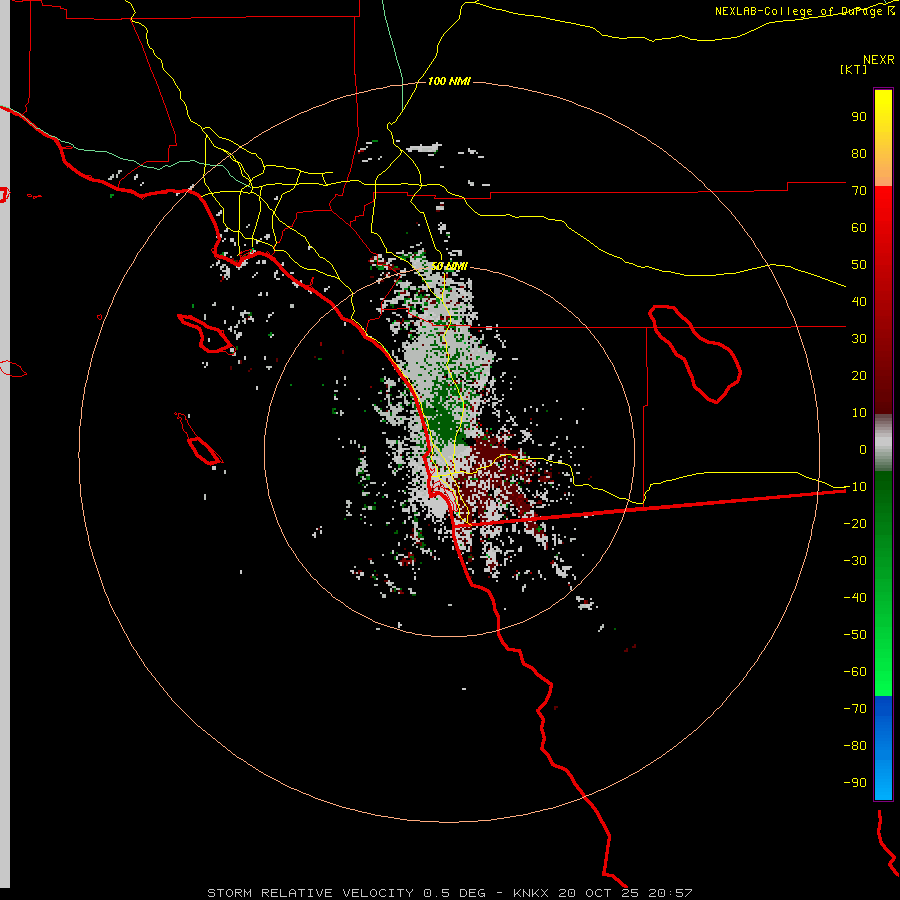This screenshot has height=900, width=900.
Task: Click the 20 OCT 25 date text
Action: click(x=599, y=893)
